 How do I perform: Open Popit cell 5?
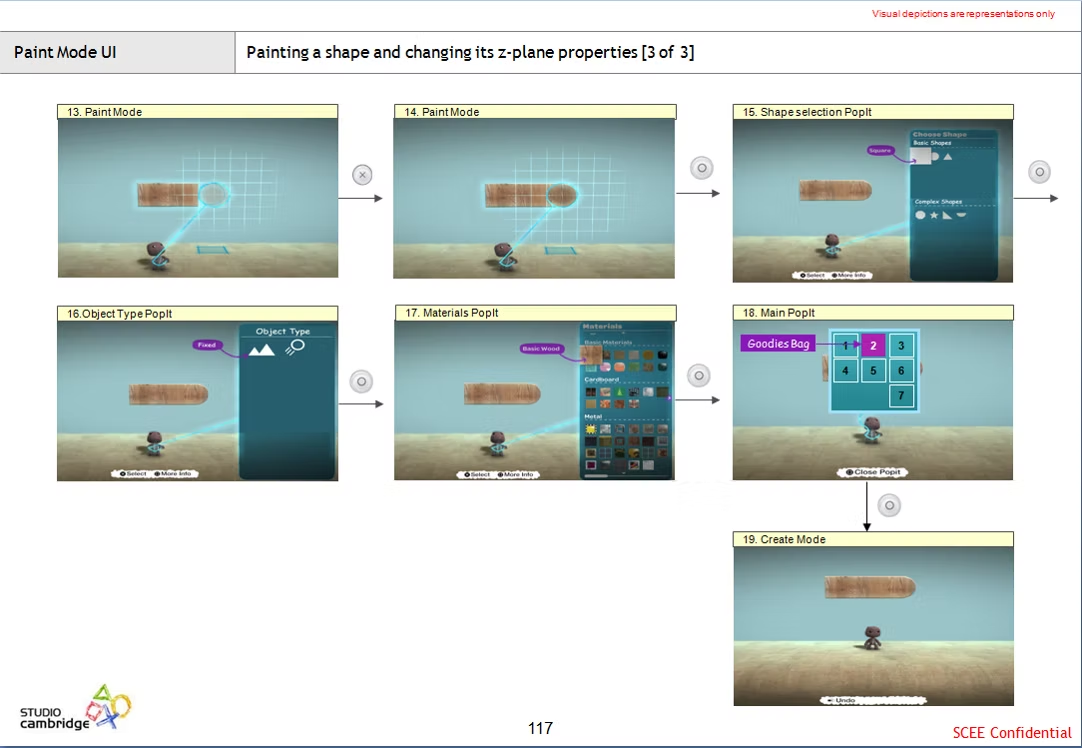pyautogui.click(x=873, y=371)
